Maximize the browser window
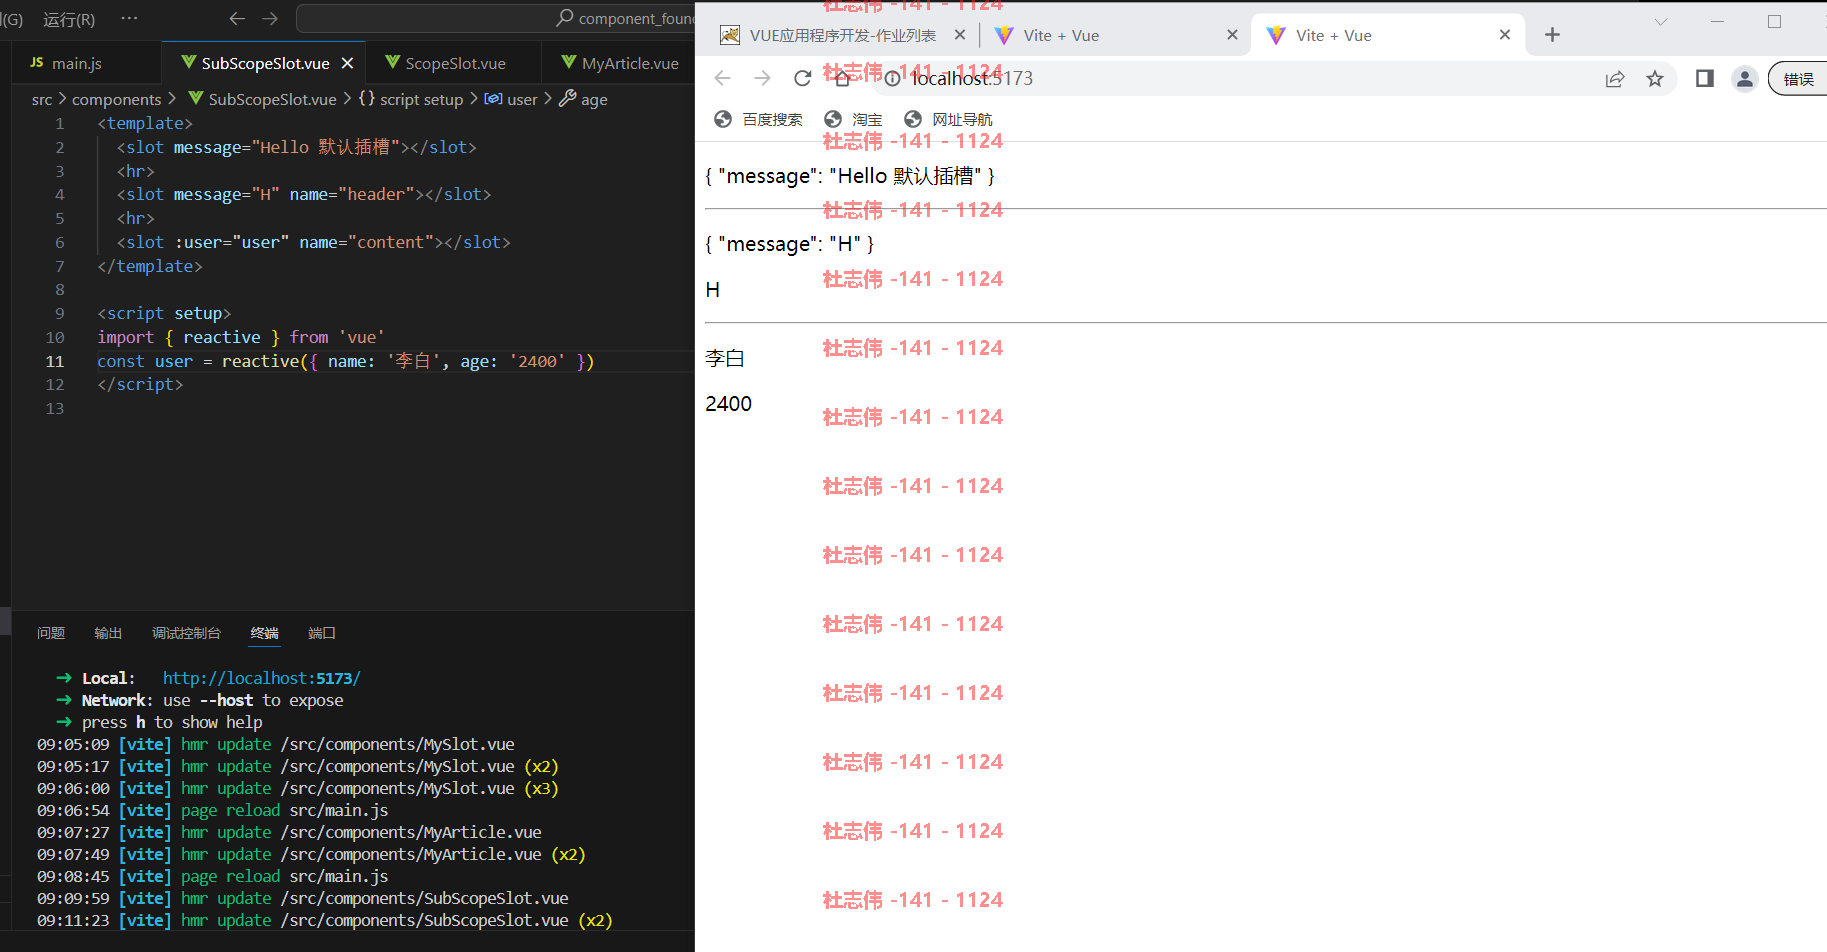Screen dimensions: 1827x952 tap(1774, 21)
